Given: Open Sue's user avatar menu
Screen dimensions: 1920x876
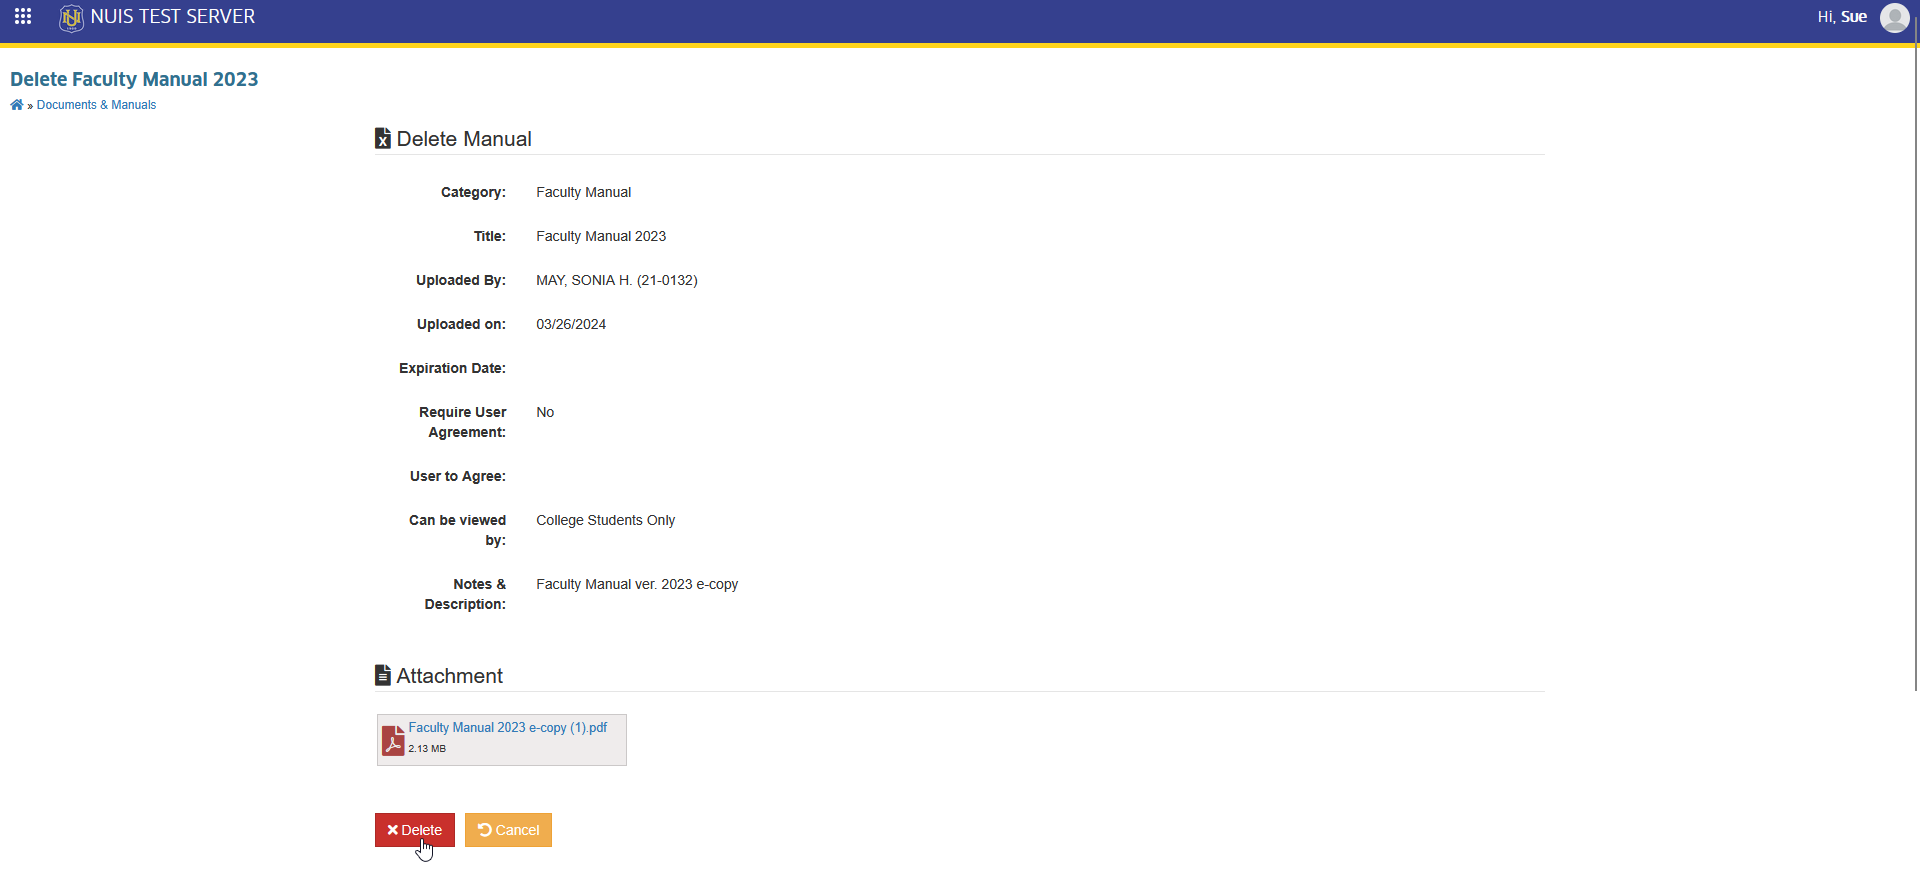Looking at the screenshot, I should point(1894,17).
